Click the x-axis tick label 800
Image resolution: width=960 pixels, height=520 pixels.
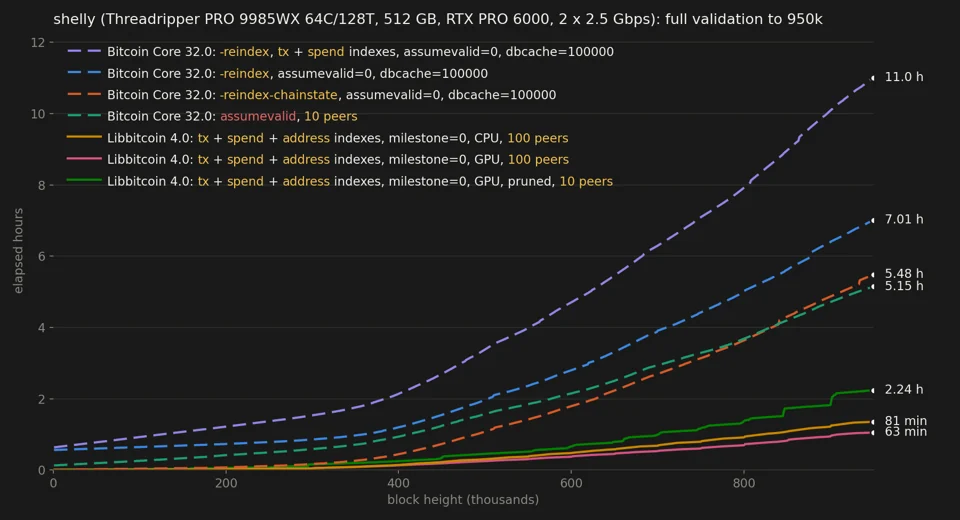(744, 483)
